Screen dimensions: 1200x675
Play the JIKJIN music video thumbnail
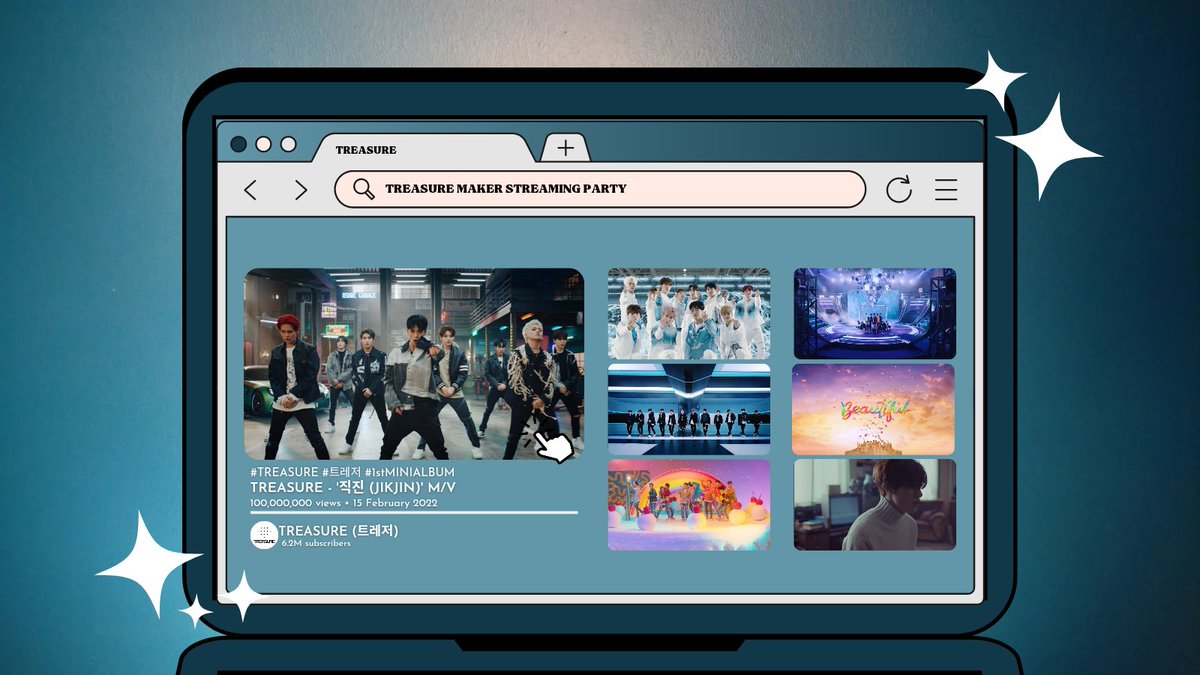click(414, 364)
